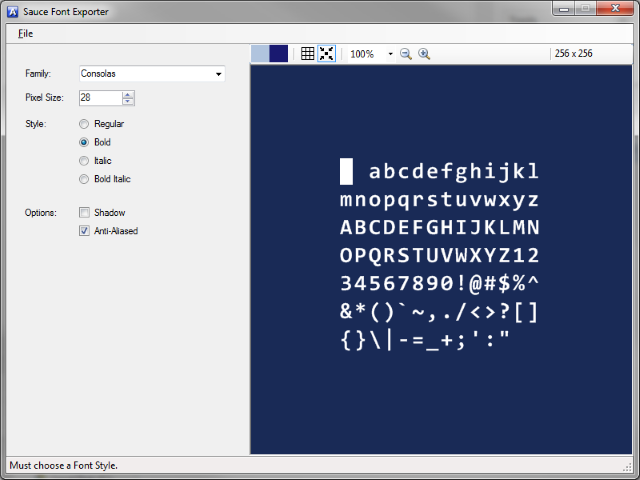Increase Pixel Size with up arrow
Image resolution: width=640 pixels, height=480 pixels.
[128, 95]
